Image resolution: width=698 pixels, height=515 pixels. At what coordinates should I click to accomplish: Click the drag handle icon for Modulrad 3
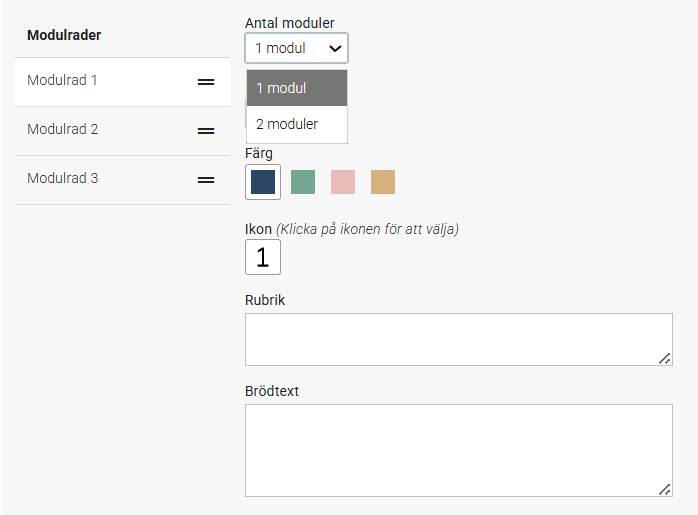click(x=206, y=180)
